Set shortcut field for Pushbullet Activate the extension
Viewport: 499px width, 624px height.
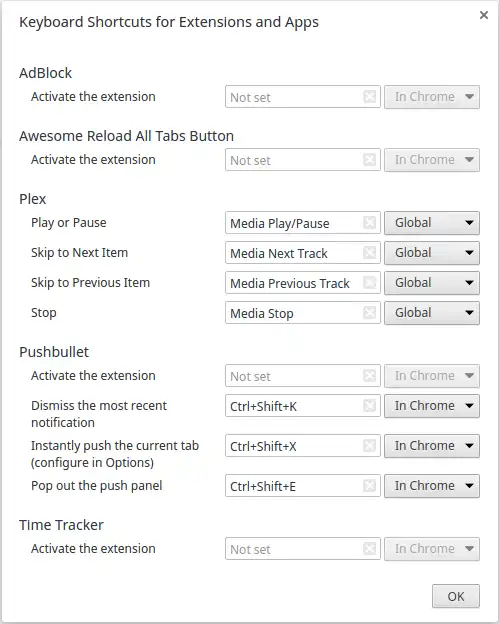(x=303, y=376)
